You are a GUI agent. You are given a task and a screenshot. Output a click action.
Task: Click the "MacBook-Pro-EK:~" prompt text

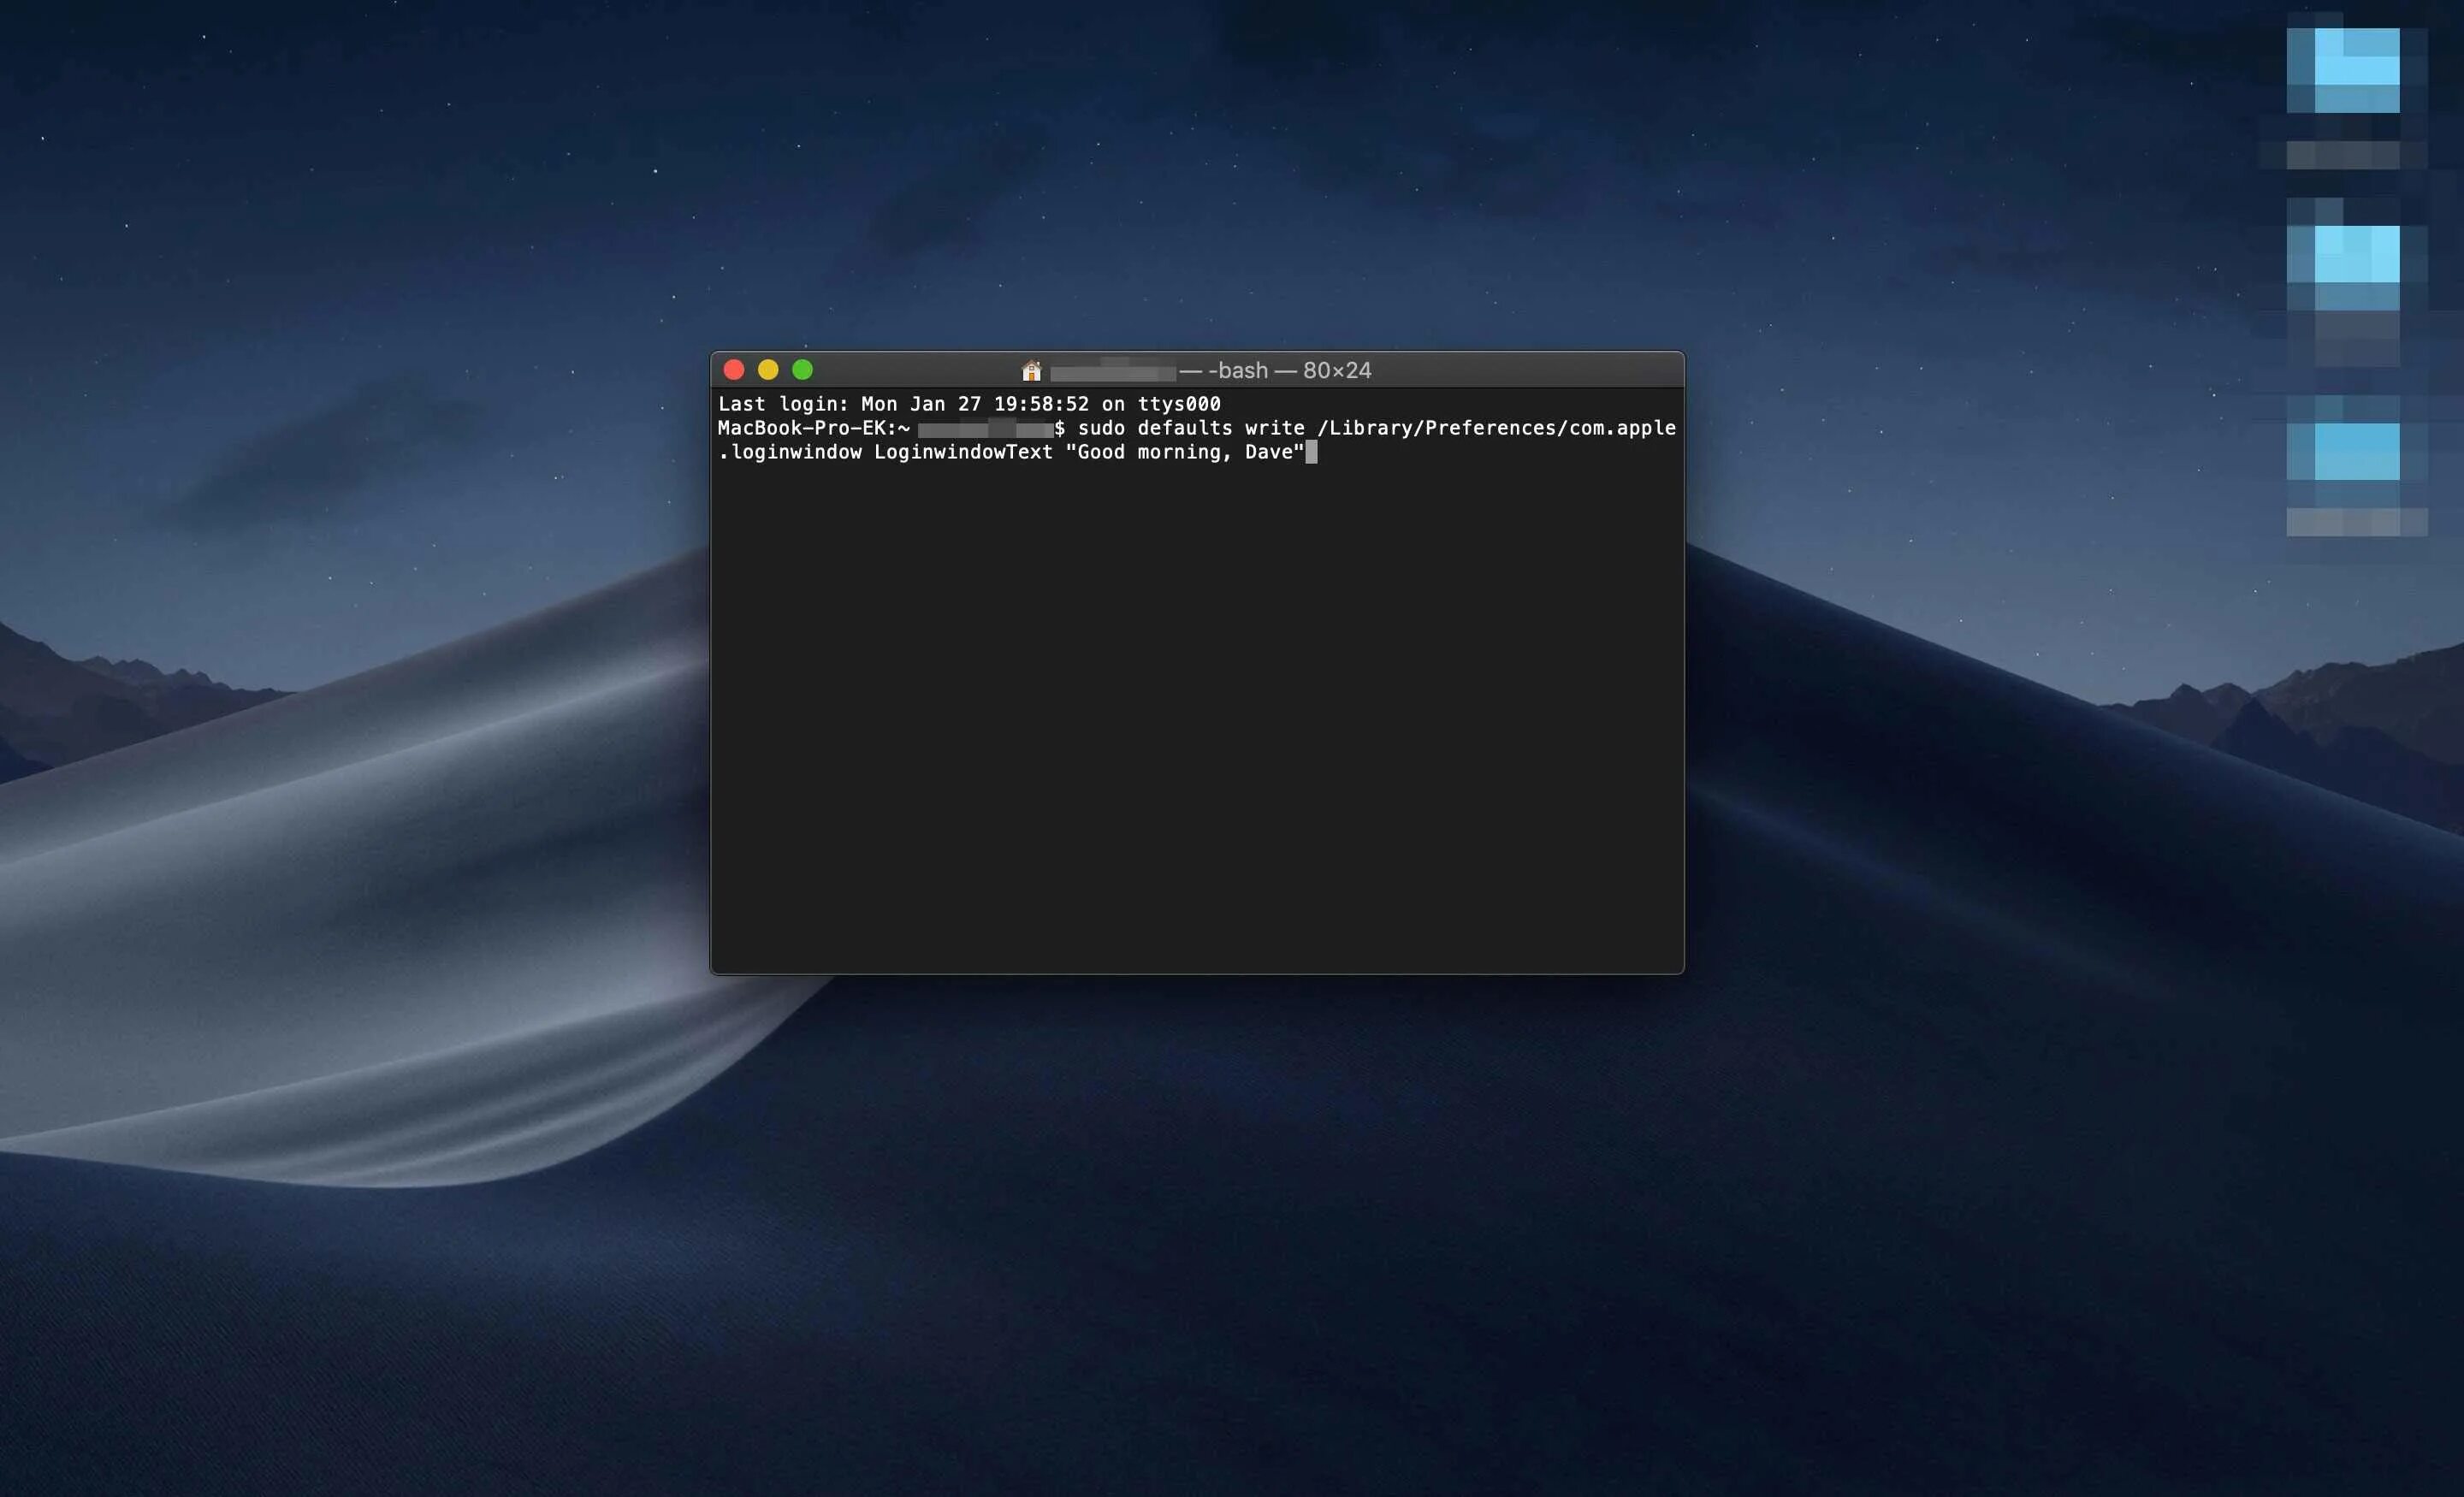point(813,428)
